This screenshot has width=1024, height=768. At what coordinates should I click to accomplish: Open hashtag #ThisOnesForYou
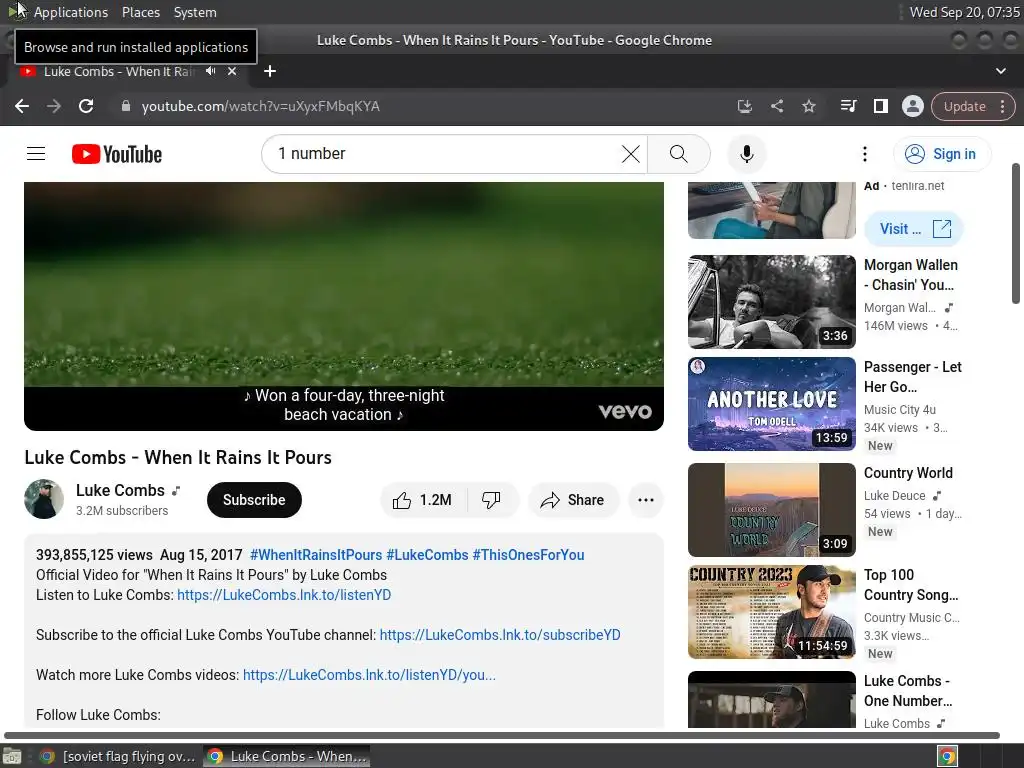(x=528, y=555)
